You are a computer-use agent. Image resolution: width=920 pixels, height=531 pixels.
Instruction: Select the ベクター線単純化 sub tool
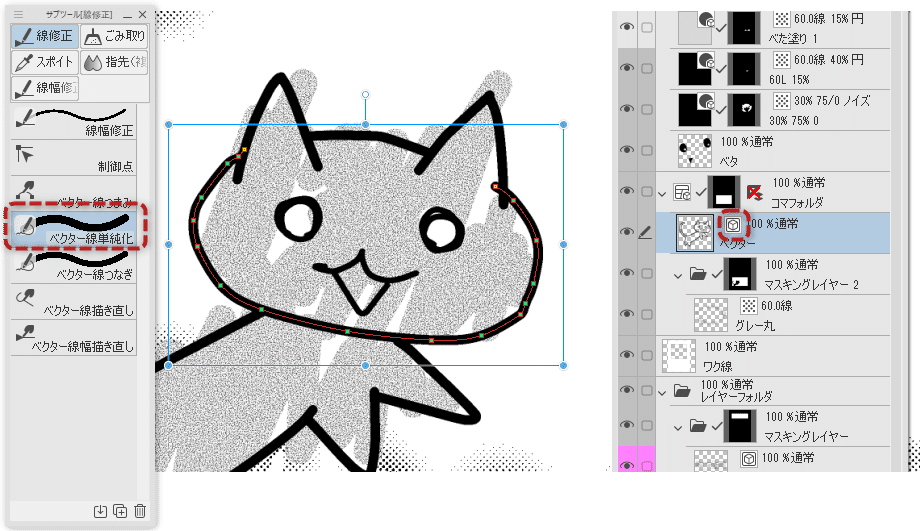[75, 228]
